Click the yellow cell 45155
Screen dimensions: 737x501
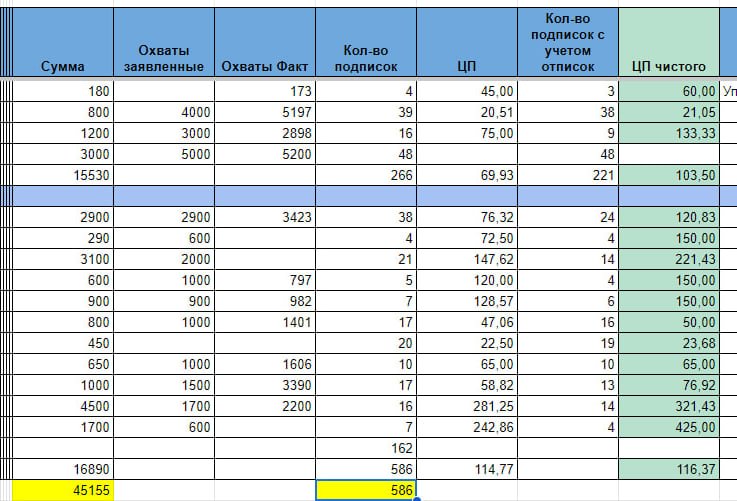coord(63,490)
